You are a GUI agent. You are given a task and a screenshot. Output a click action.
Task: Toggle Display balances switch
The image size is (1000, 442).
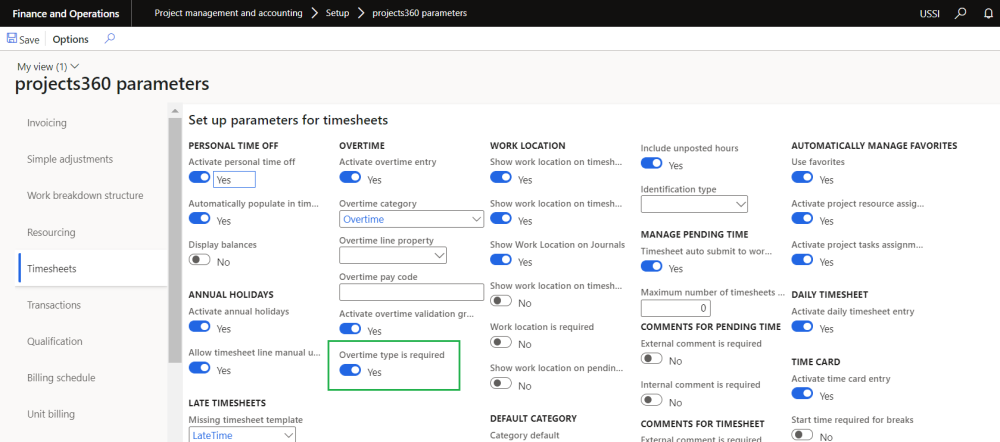click(200, 260)
